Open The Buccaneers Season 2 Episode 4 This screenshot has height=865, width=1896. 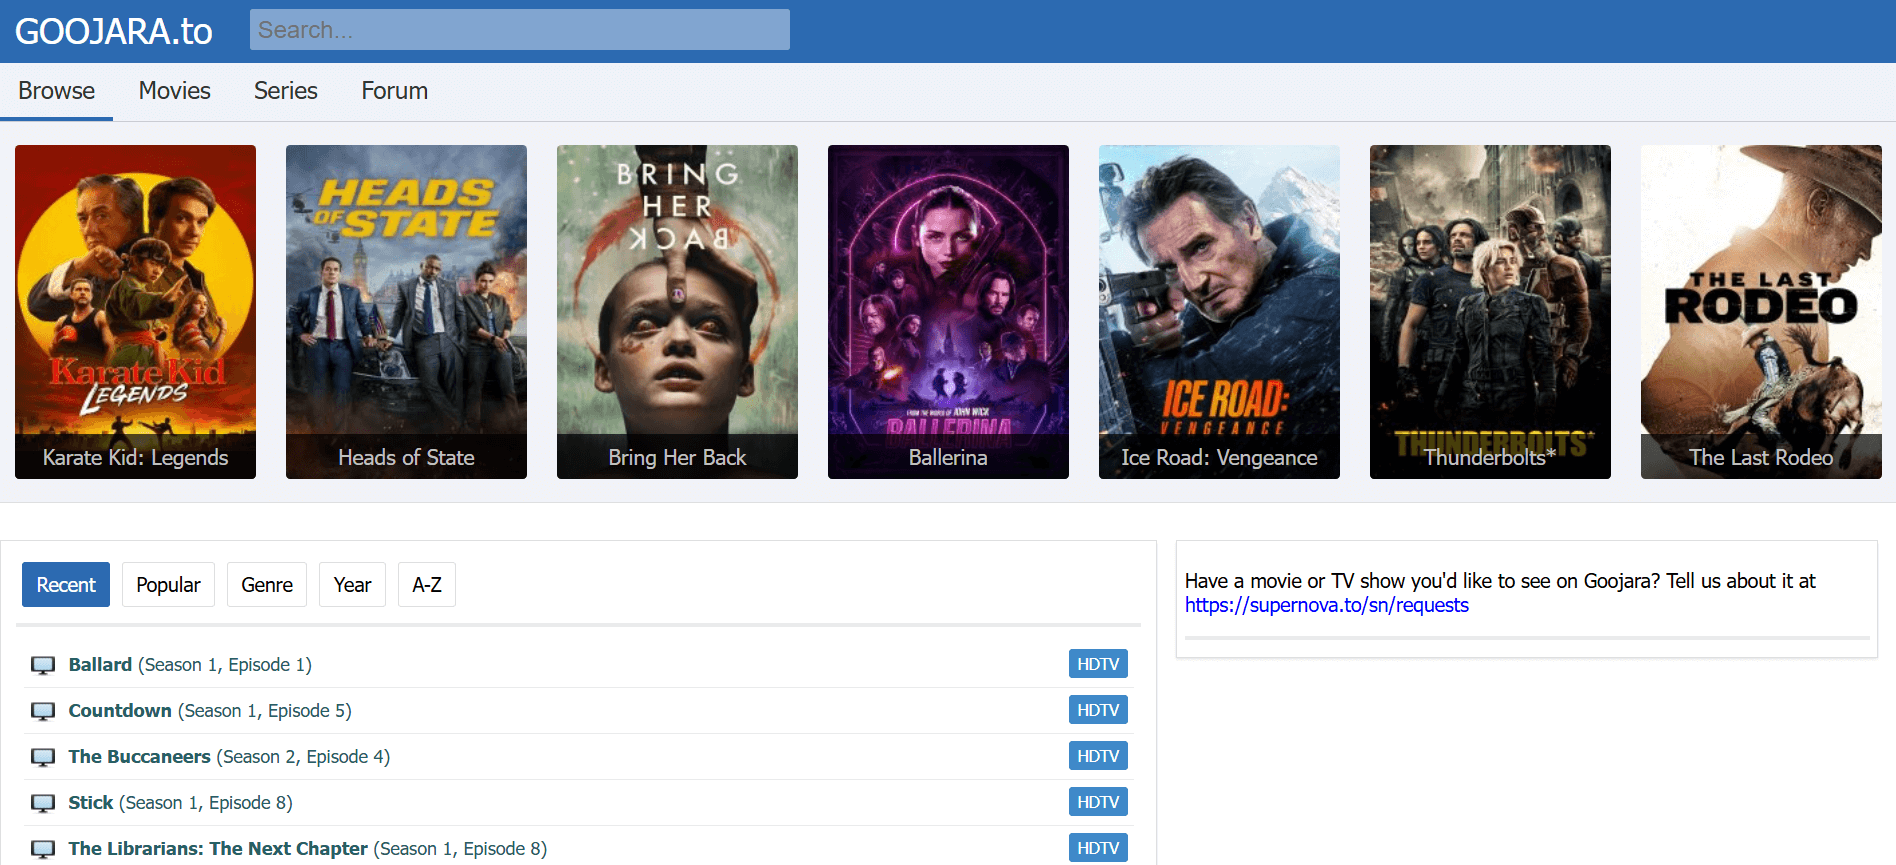coord(229,757)
